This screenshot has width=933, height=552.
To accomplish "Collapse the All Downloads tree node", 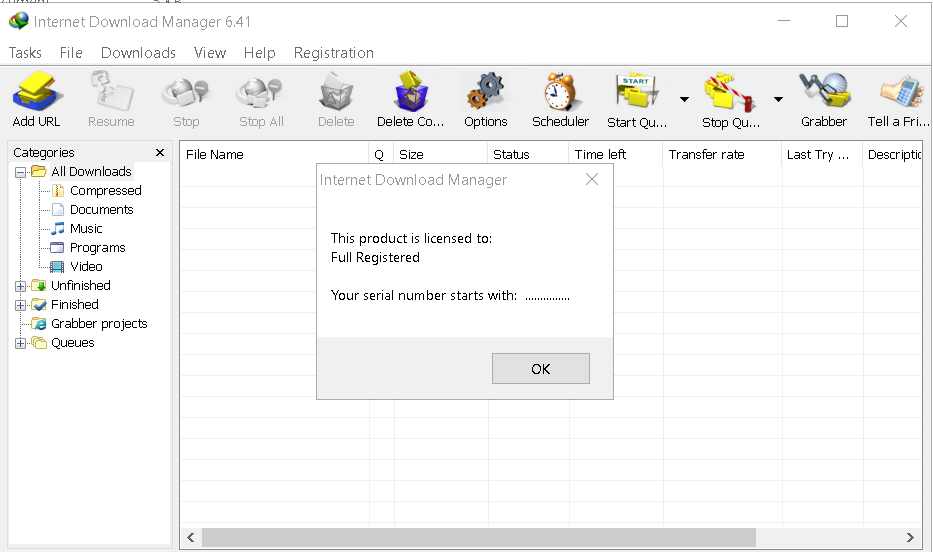I will 20,172.
